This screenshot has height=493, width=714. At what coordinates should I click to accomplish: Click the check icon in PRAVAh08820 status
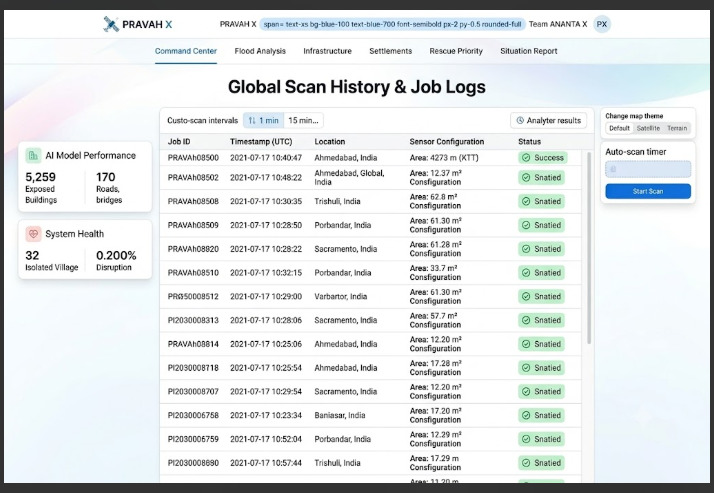coord(526,249)
